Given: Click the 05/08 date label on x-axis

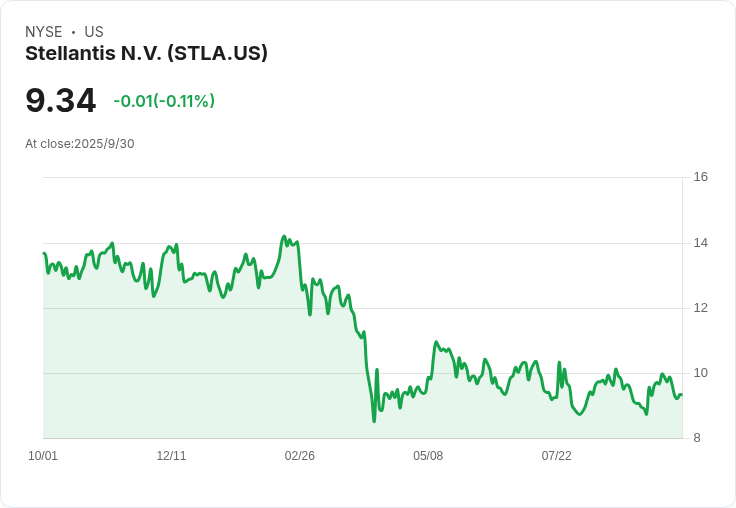Looking at the screenshot, I should [428, 456].
